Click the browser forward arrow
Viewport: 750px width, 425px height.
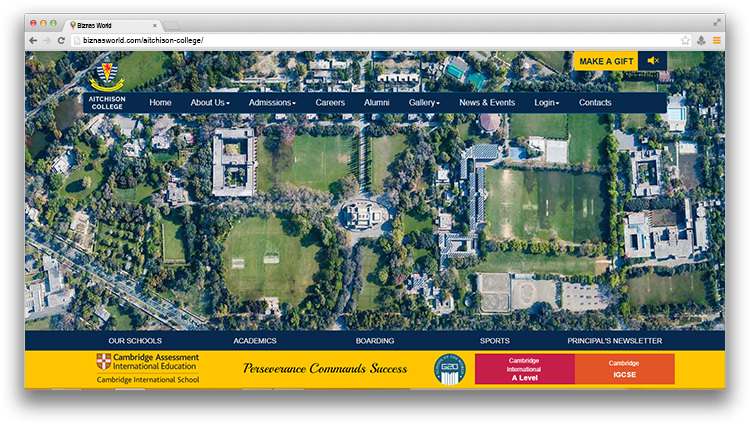tap(47, 41)
